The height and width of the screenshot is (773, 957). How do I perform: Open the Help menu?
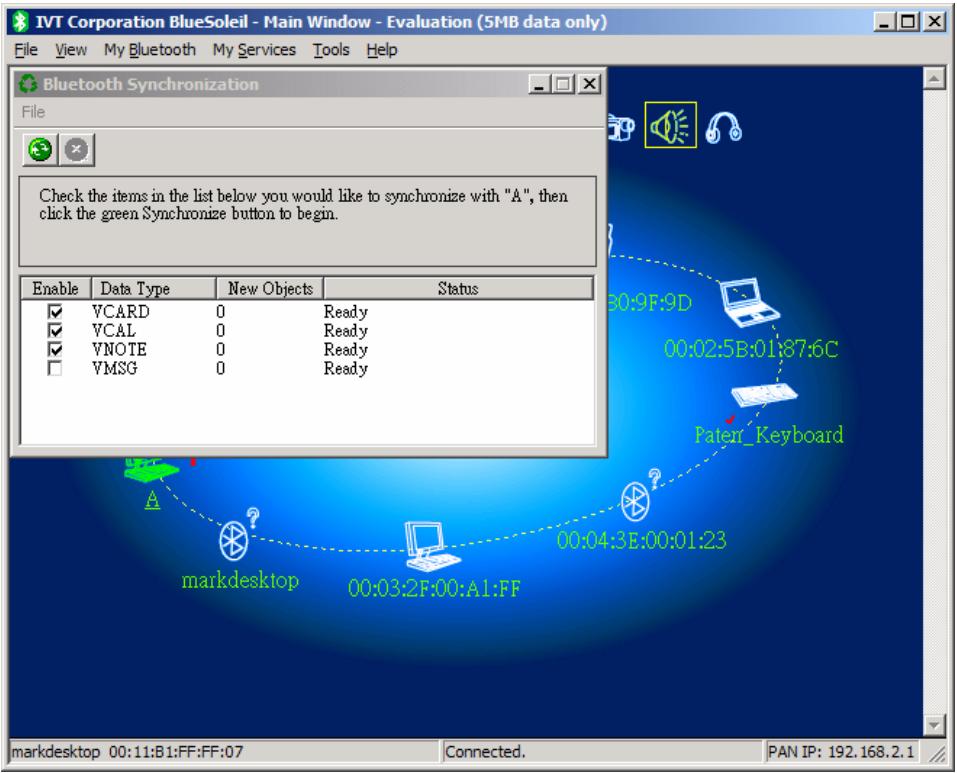pyautogui.click(x=381, y=50)
